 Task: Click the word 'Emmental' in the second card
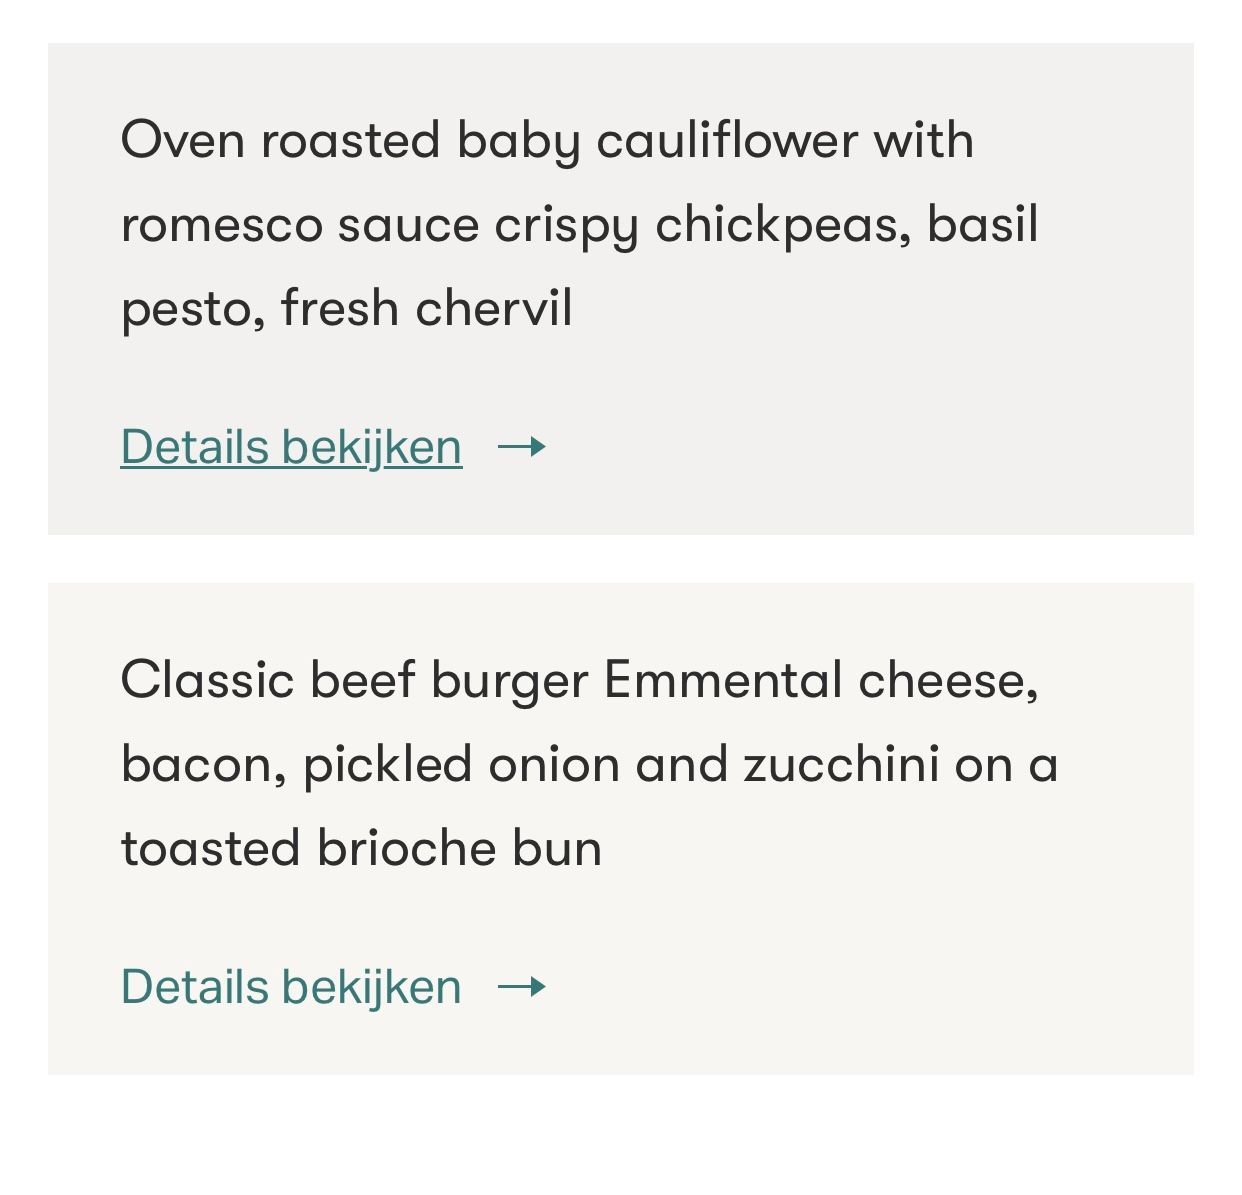723,681
